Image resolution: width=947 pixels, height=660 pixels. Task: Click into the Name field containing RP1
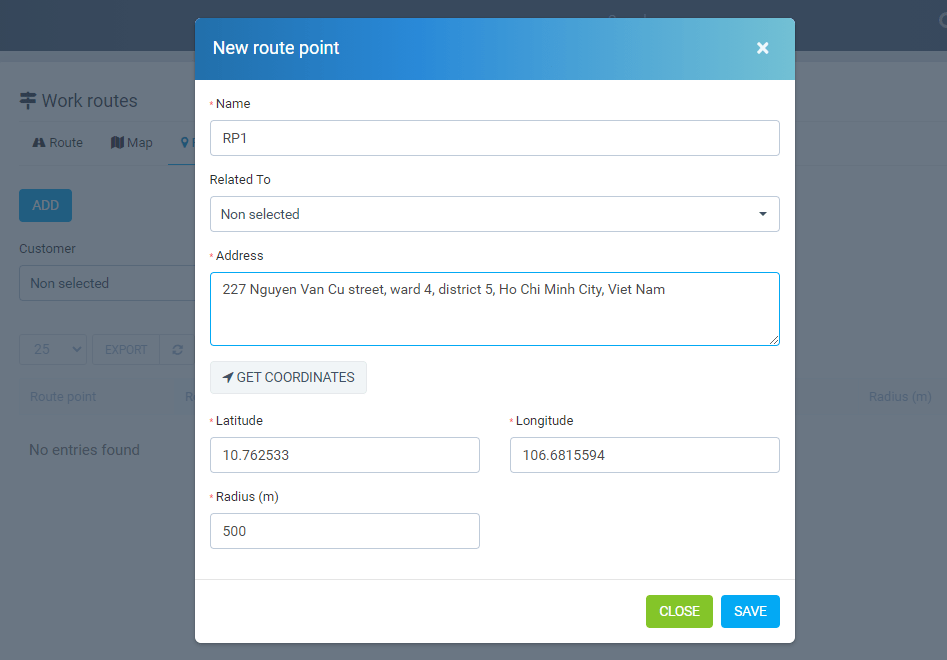[x=495, y=138]
